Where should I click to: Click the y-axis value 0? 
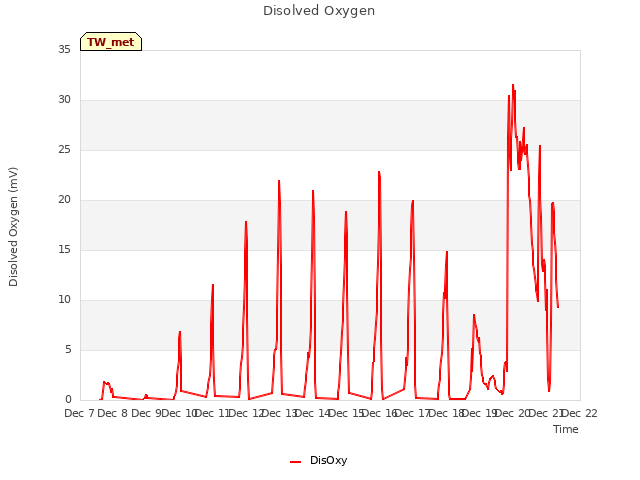click(x=68, y=400)
